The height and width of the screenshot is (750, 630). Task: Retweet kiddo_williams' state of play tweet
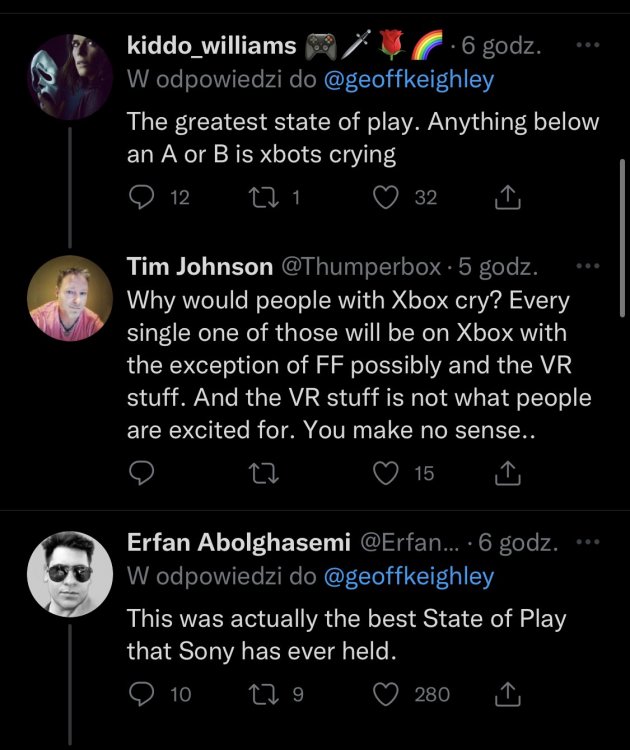click(265, 198)
